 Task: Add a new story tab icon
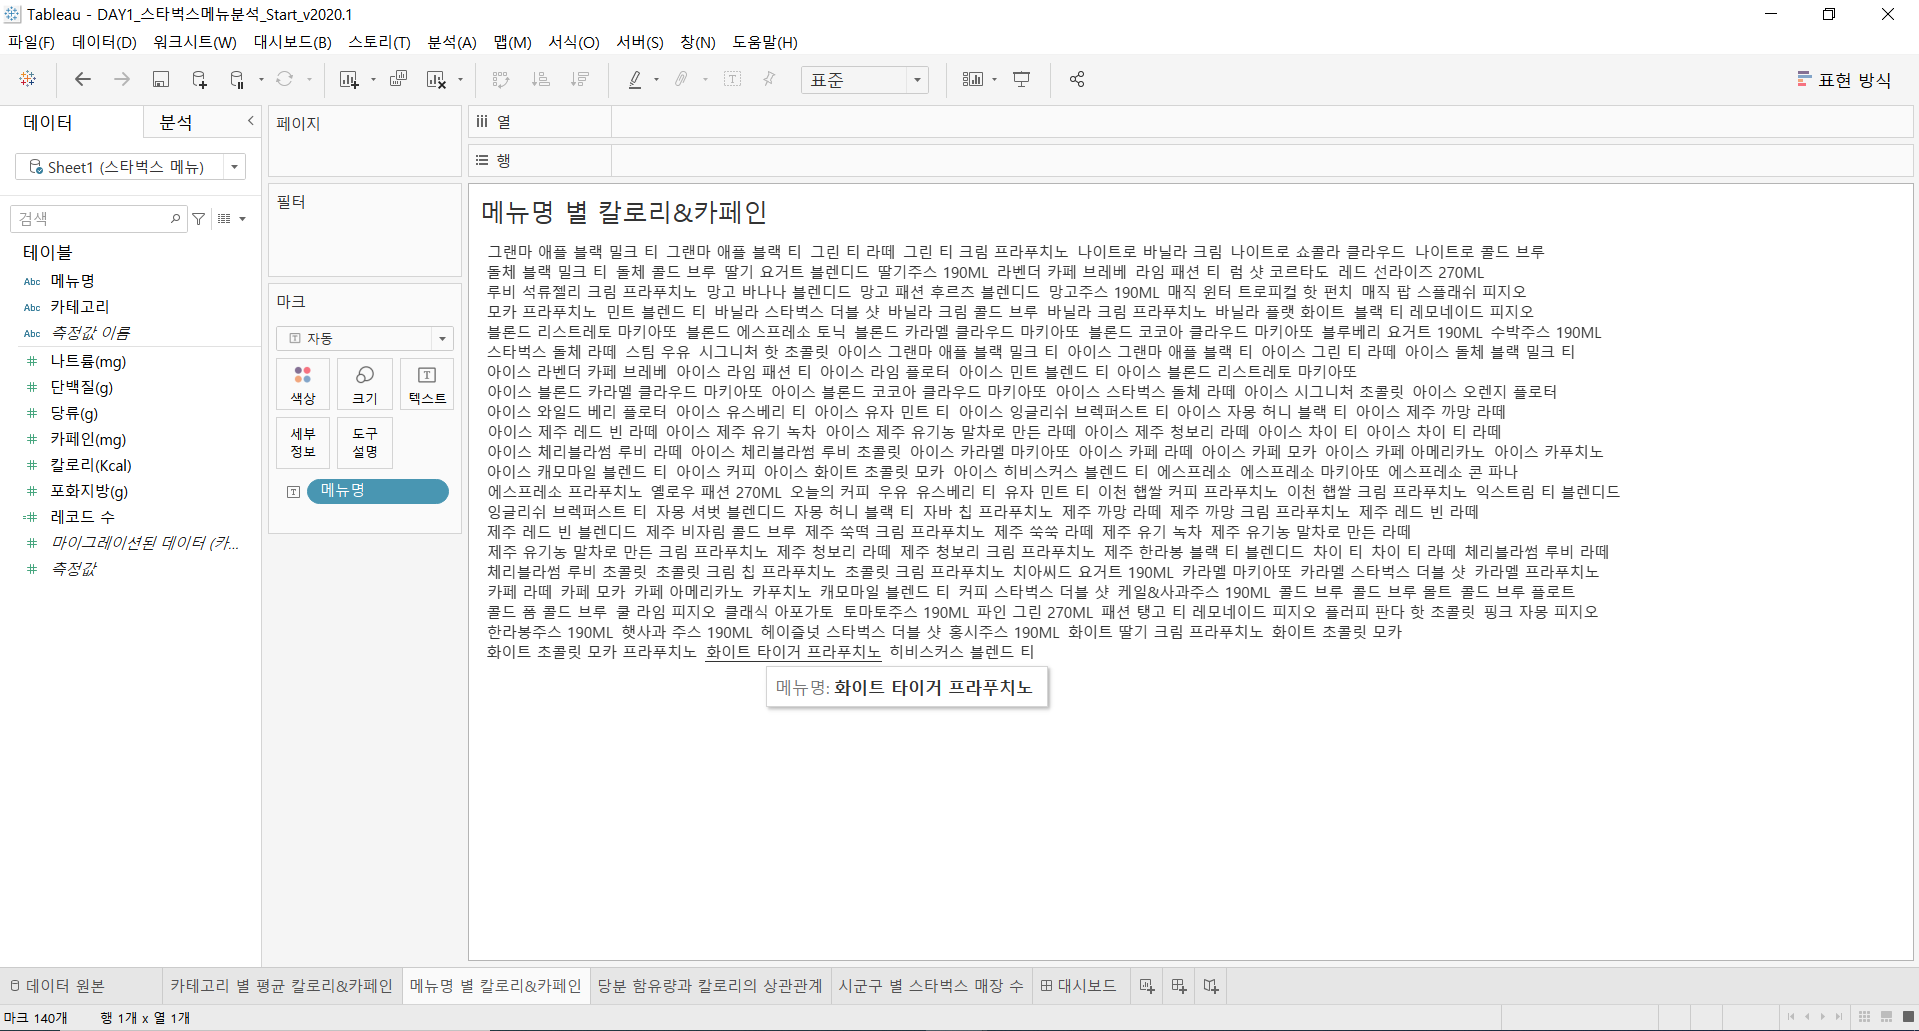(1211, 986)
